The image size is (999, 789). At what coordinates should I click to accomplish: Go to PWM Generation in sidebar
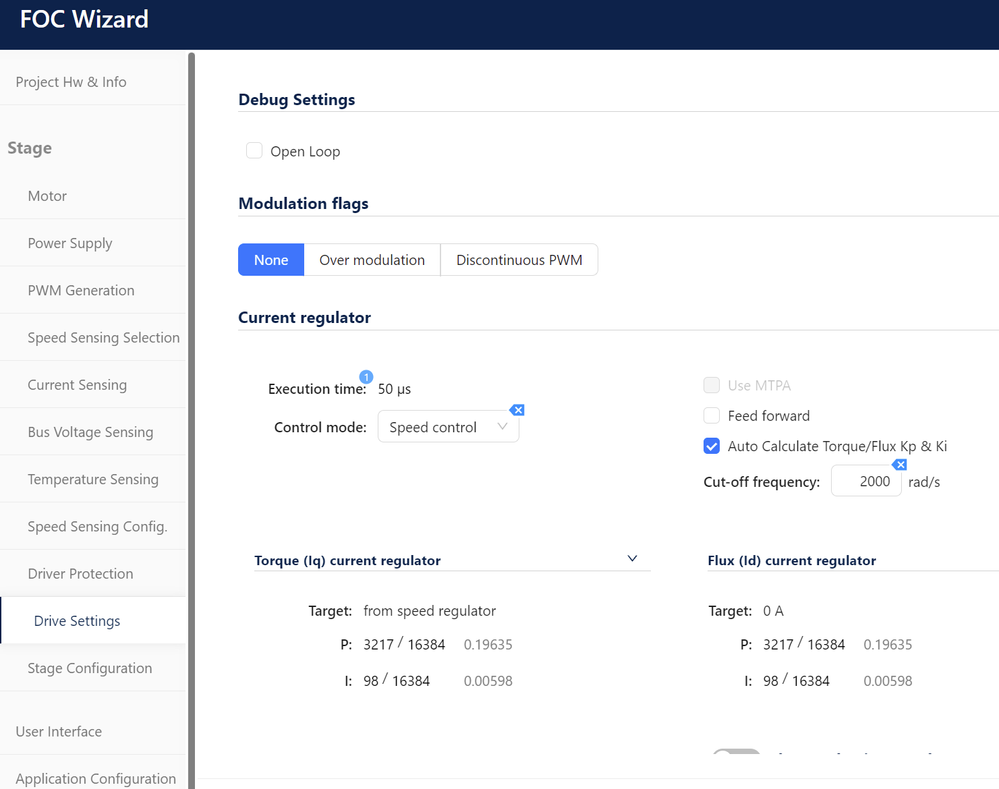pos(81,290)
